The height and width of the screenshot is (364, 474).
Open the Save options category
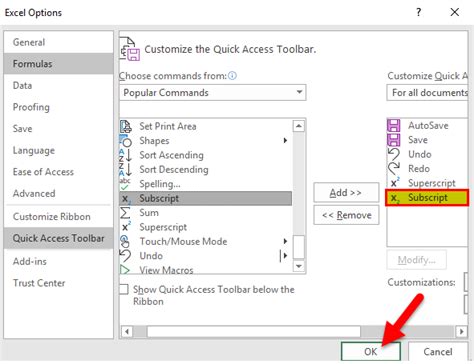(58, 129)
